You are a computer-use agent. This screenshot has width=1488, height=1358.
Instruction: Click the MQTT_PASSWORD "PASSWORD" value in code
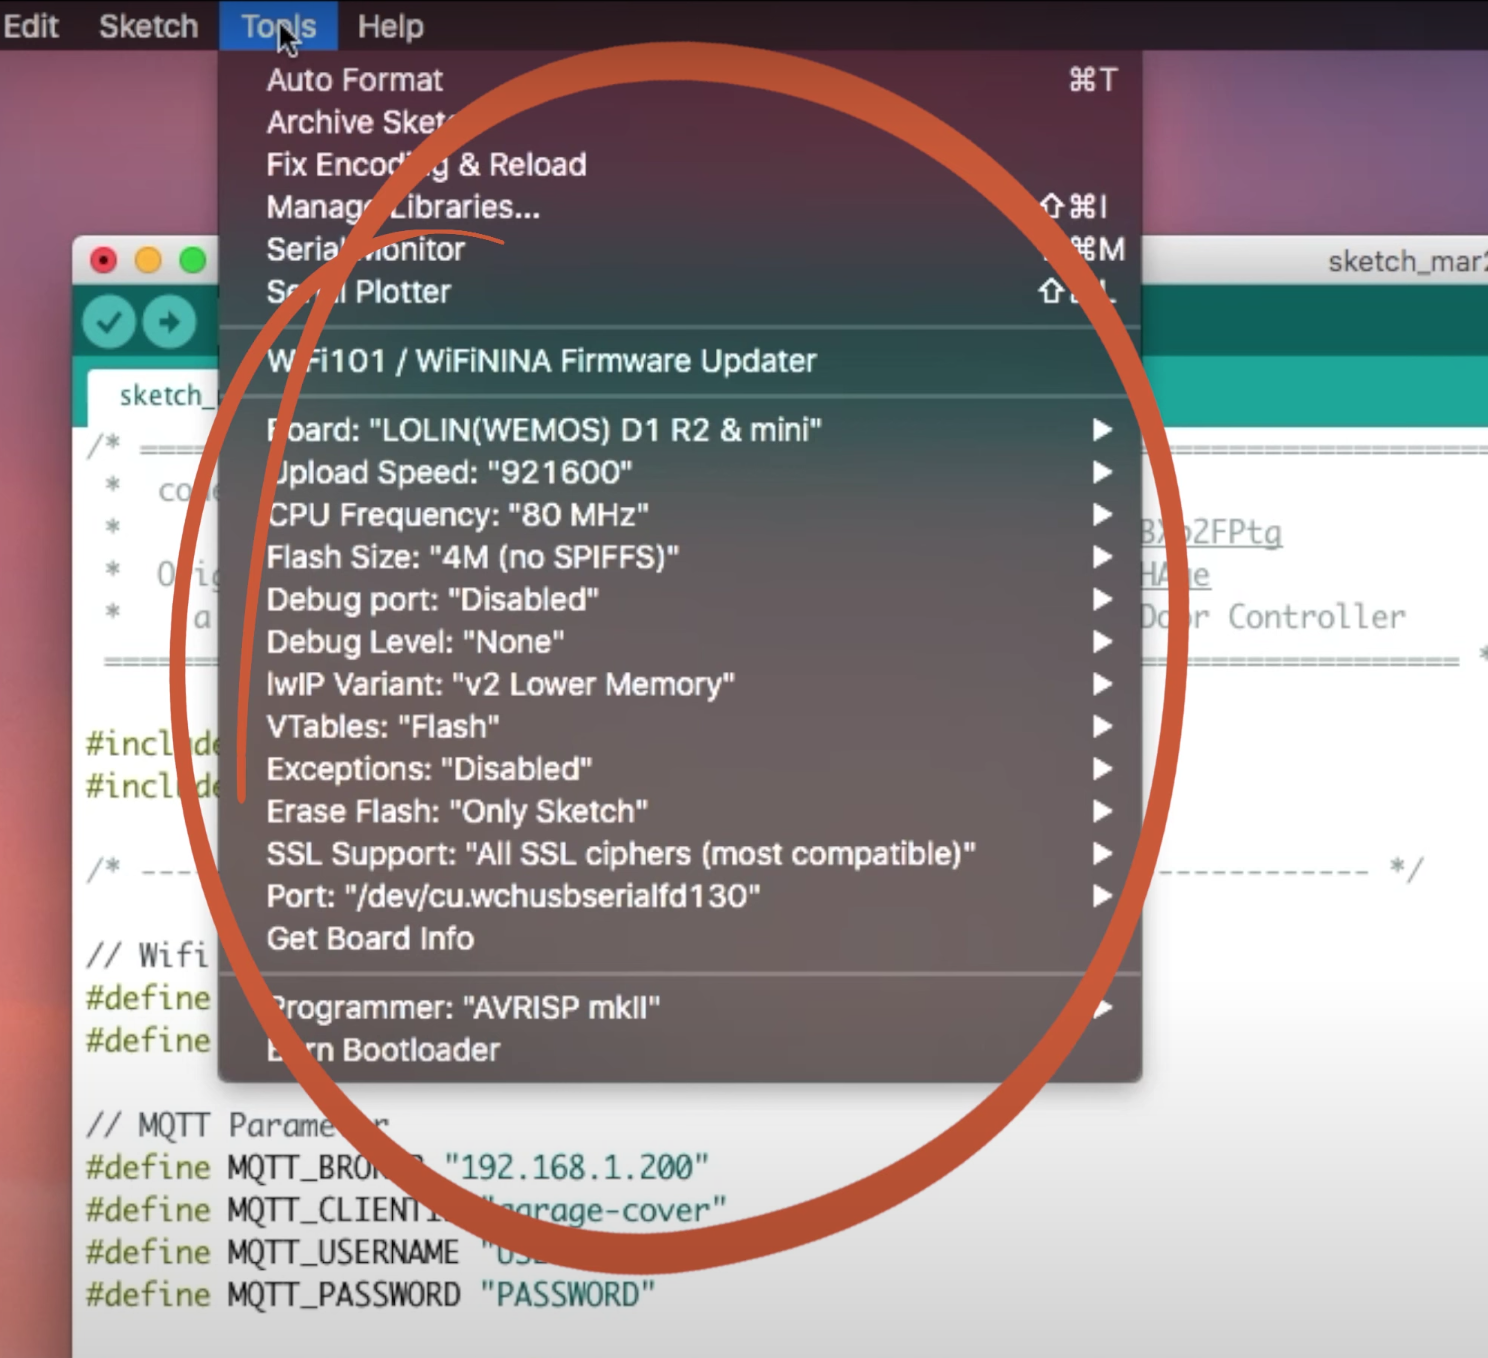point(567,1295)
